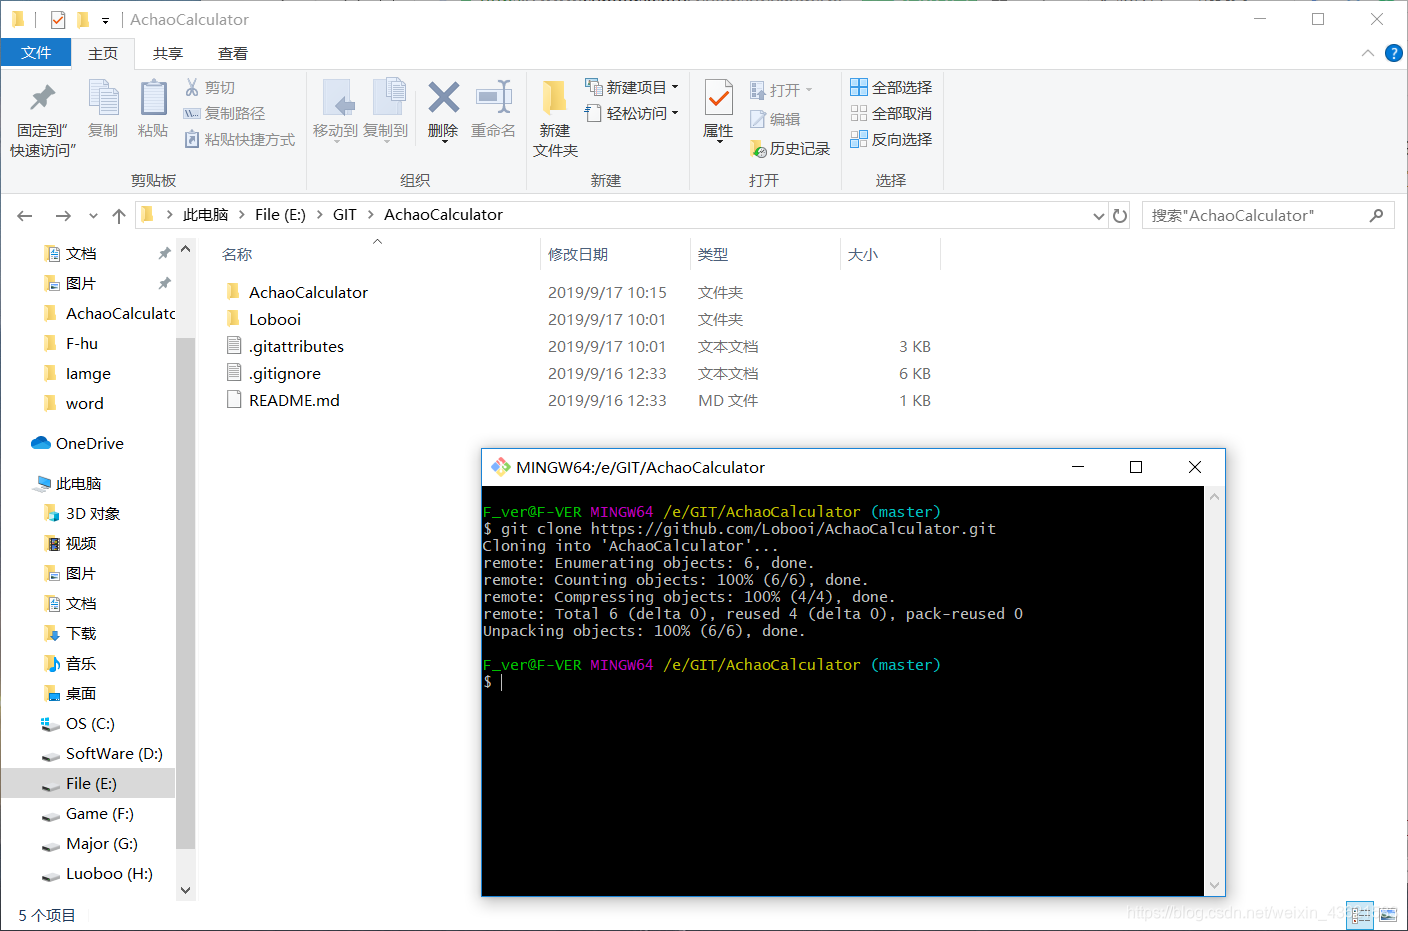
Task: Go back in Explorer navigation
Action: (25, 216)
